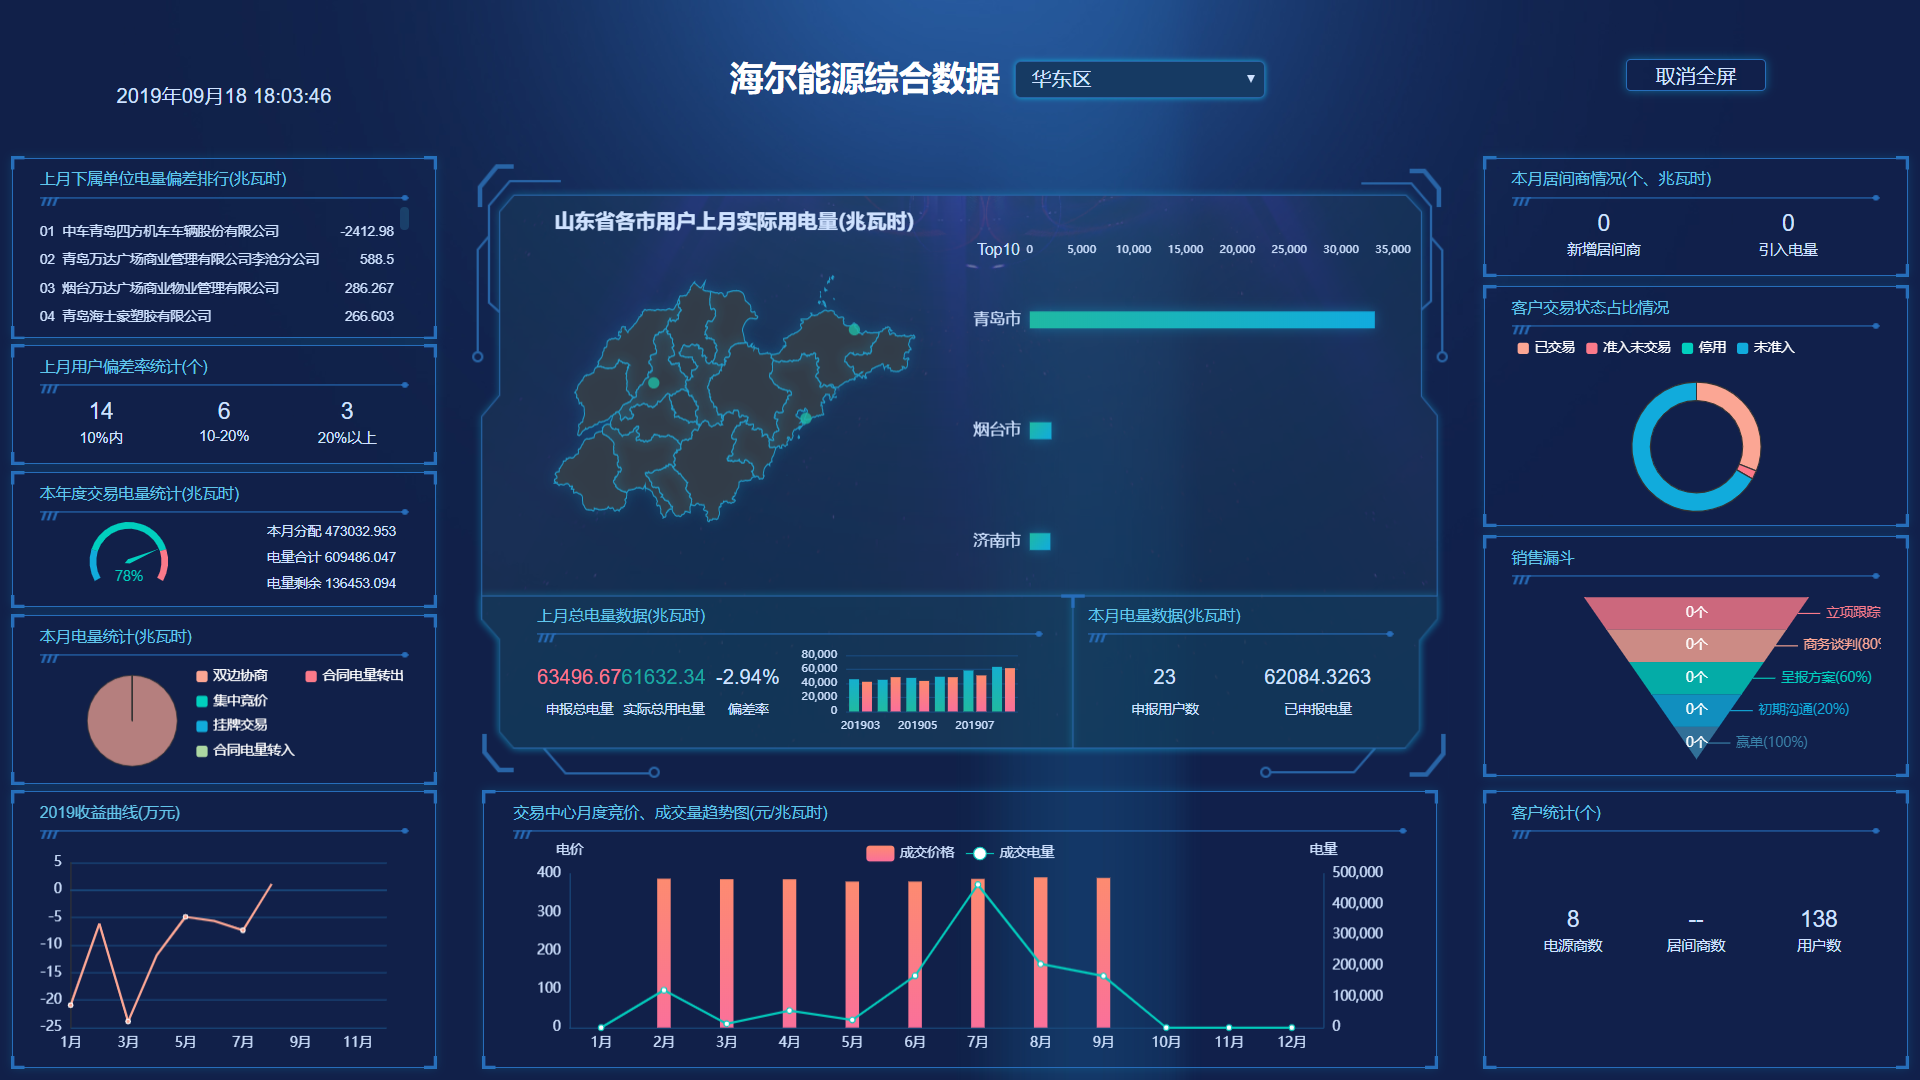Open the 华东区 region dropdown
Viewport: 1920px width, 1080px height.
(1139, 79)
